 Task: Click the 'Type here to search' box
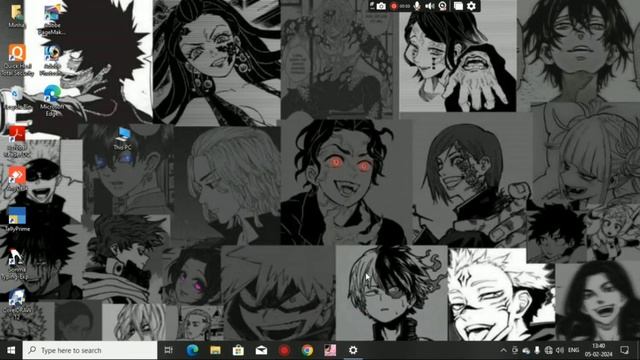coord(90,350)
